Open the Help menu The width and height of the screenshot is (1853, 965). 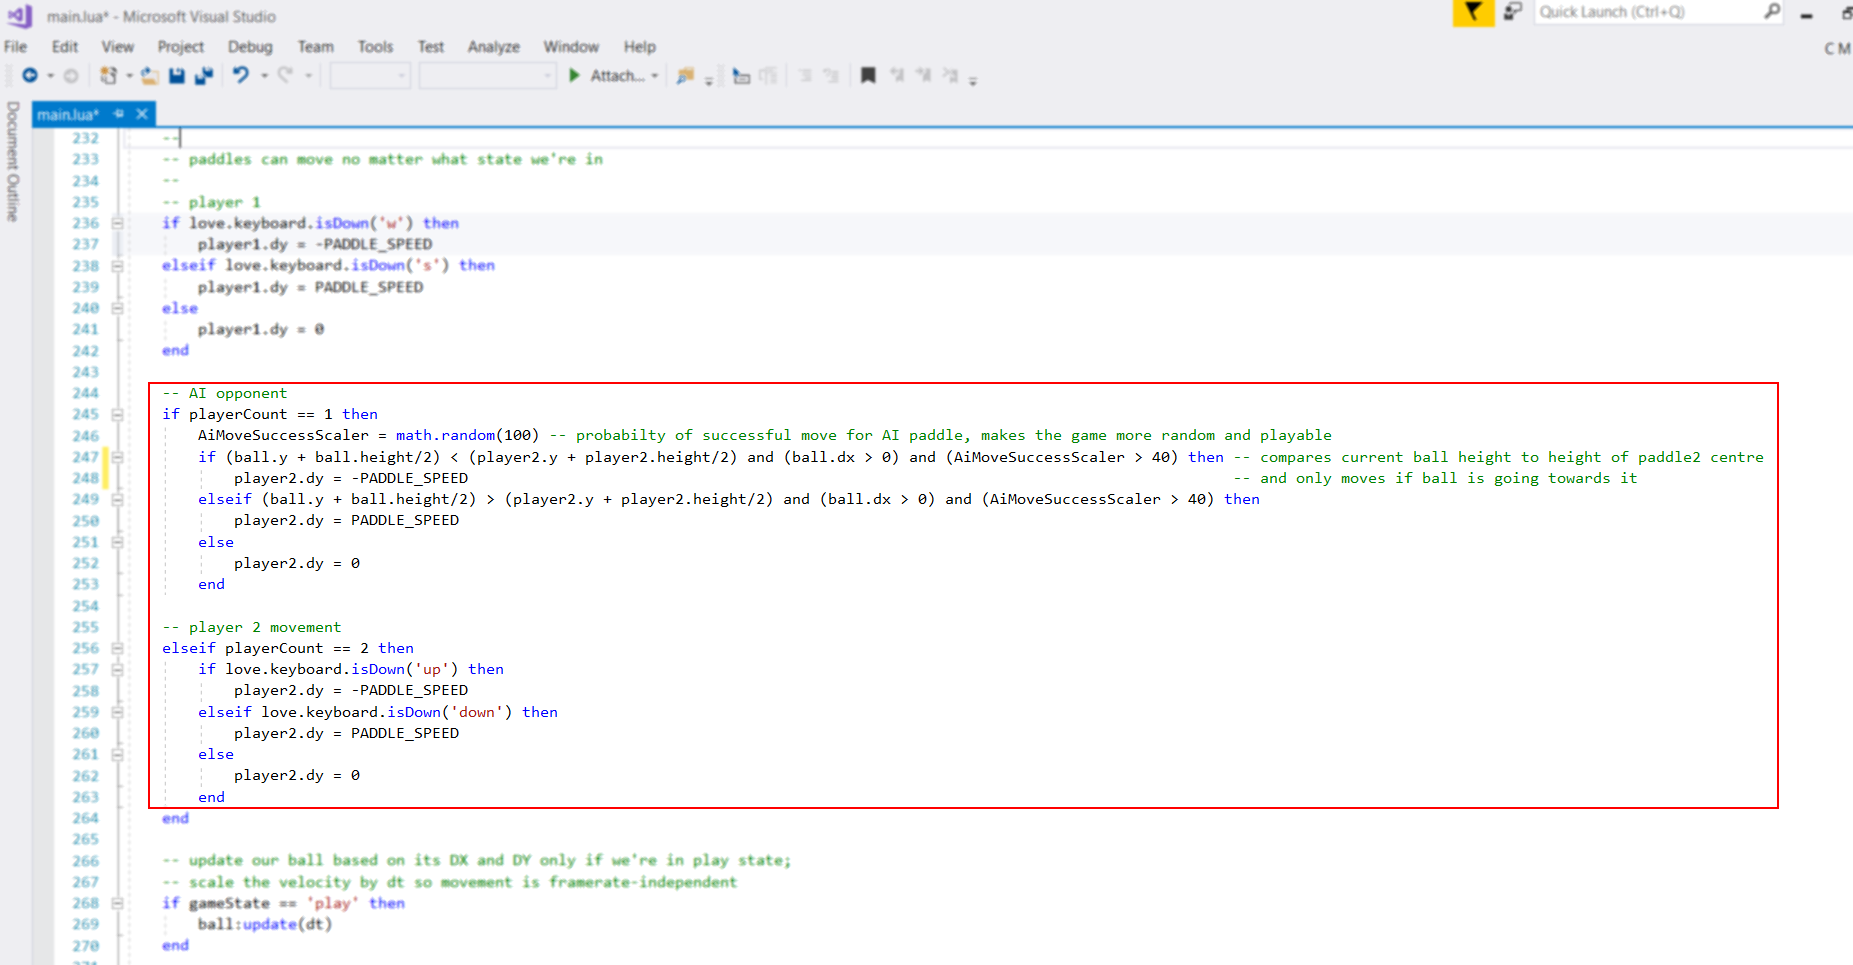click(x=640, y=46)
